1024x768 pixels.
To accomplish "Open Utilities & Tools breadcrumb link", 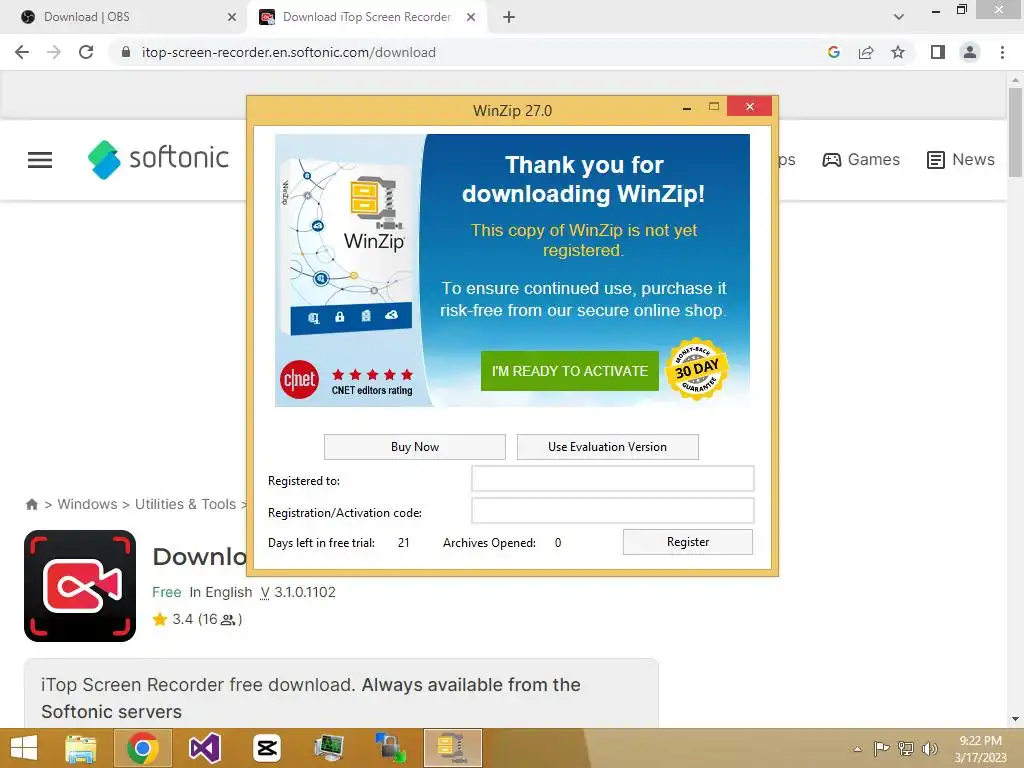I will click(x=185, y=504).
